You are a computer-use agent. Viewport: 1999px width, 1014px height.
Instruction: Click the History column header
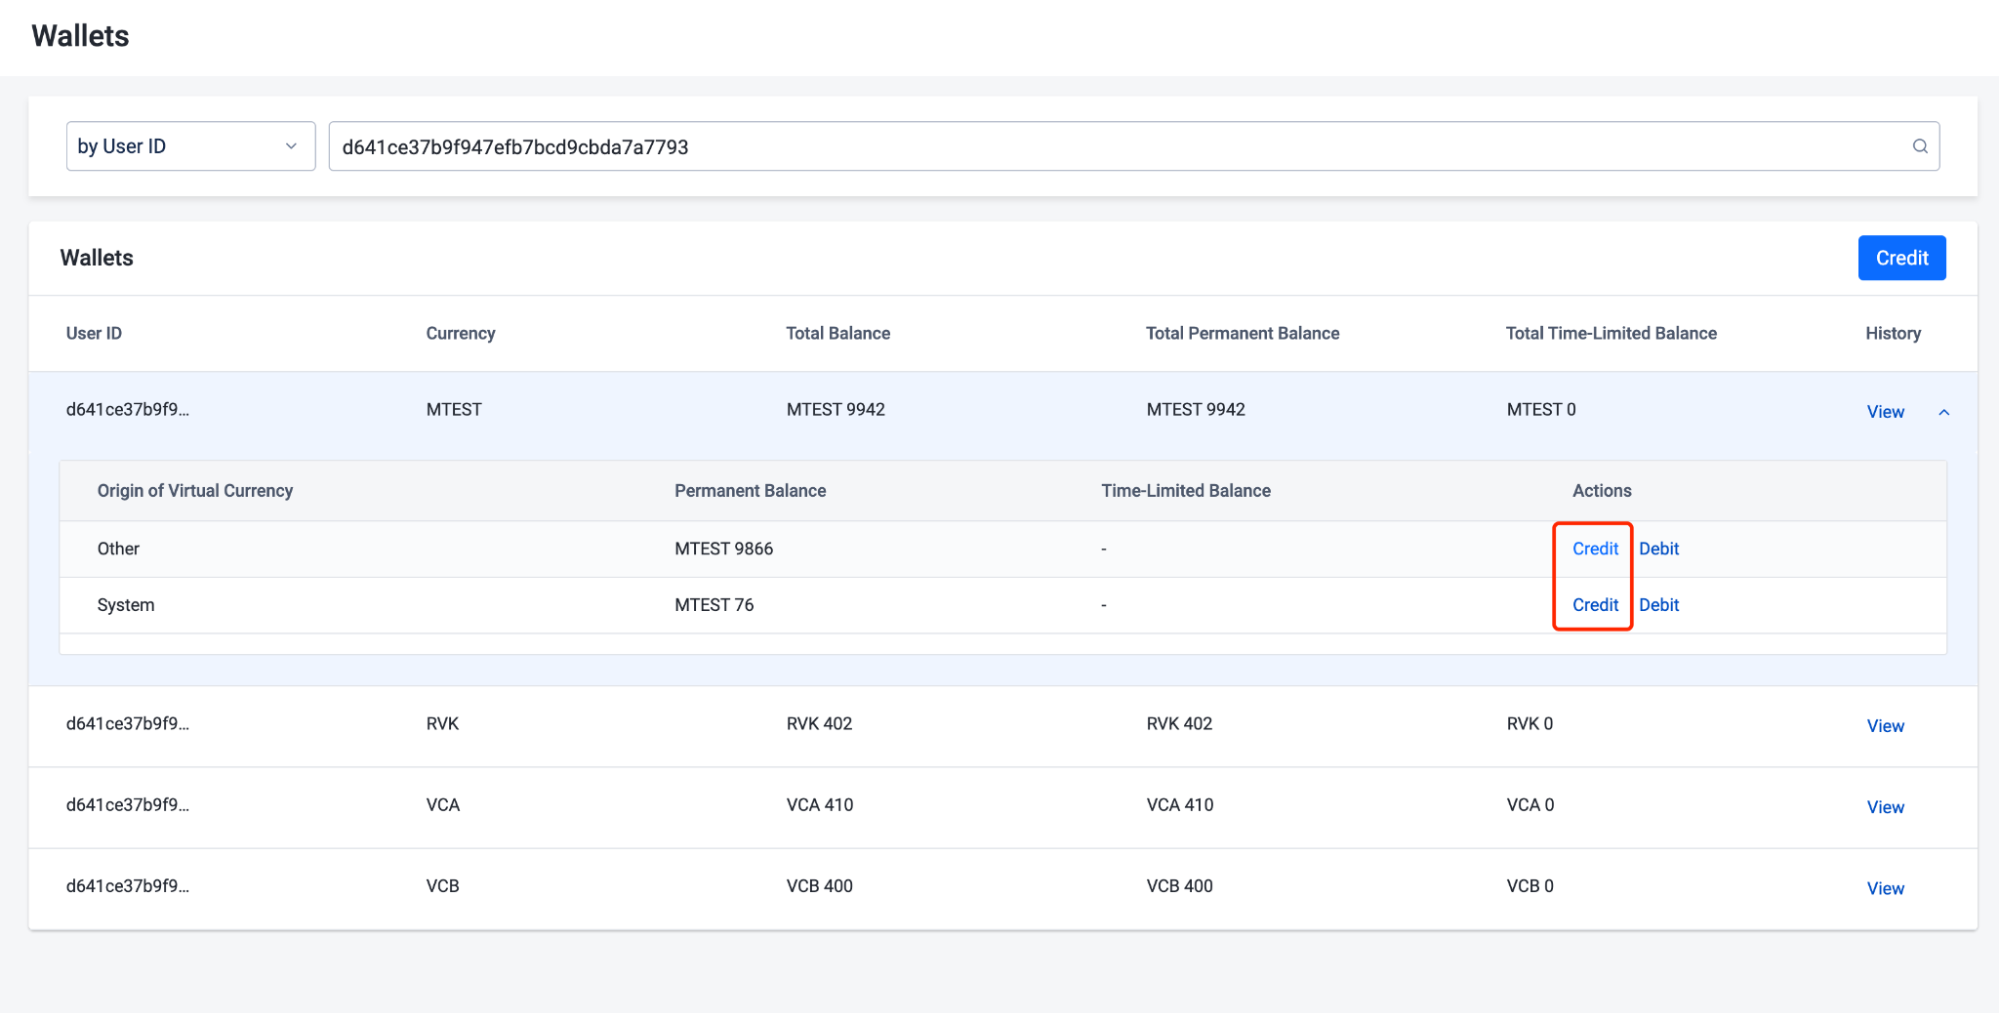(1892, 334)
